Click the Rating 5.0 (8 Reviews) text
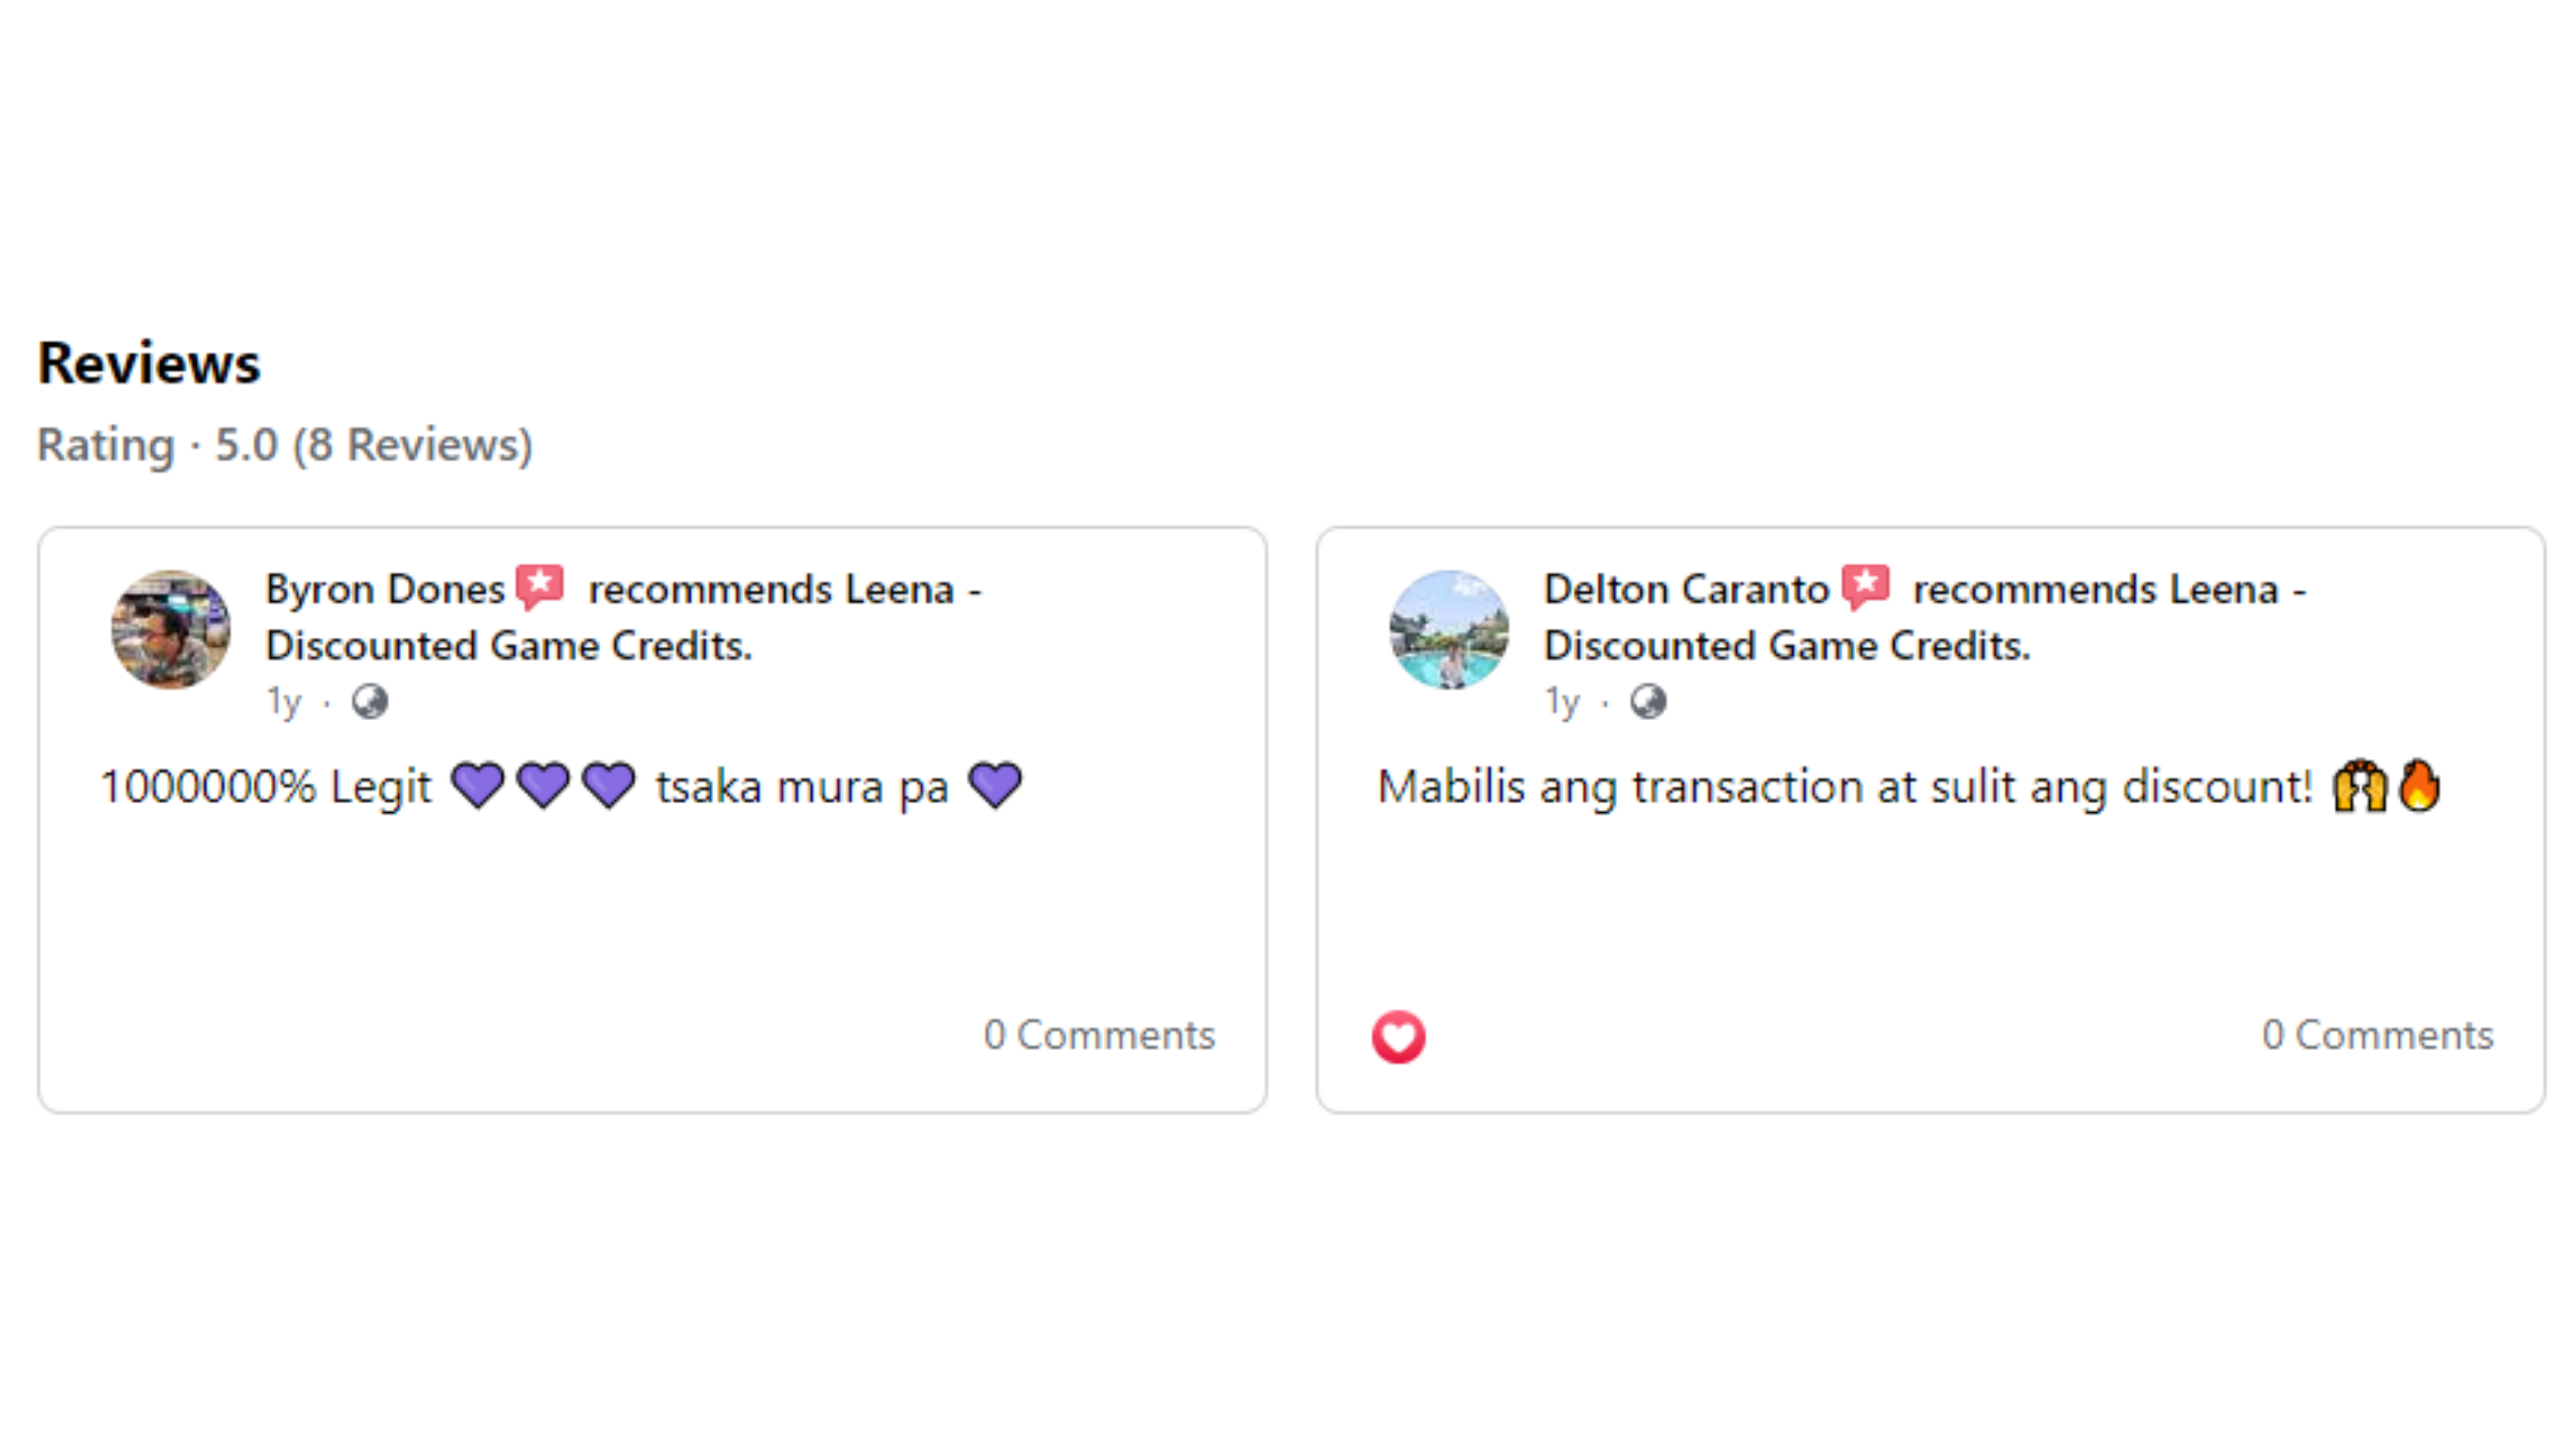 point(285,445)
